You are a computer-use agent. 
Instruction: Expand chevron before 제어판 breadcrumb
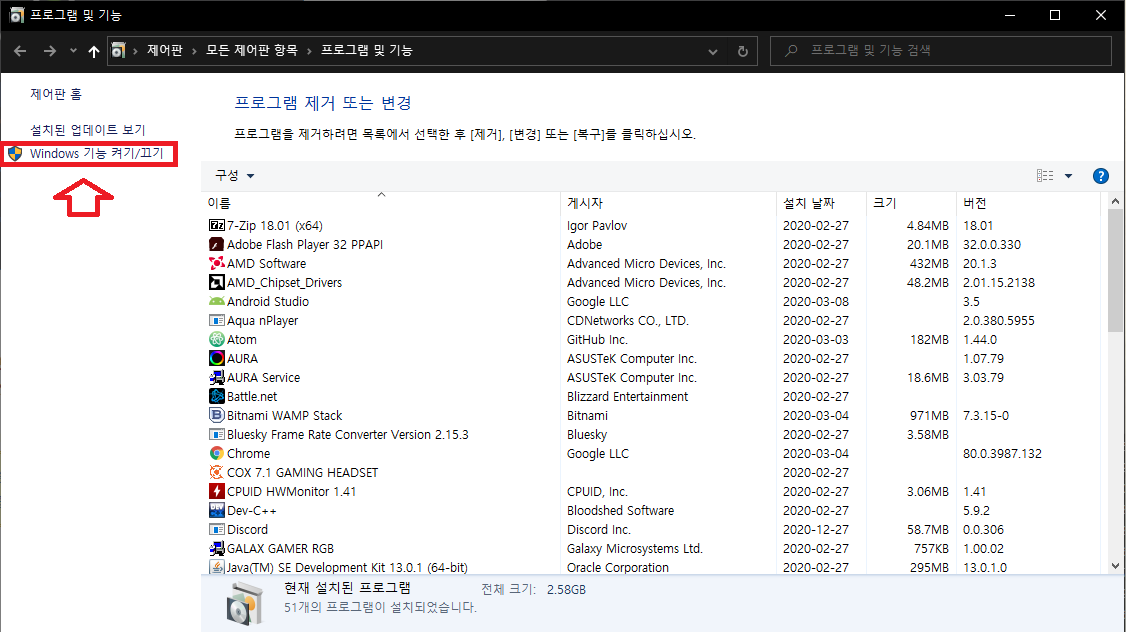point(135,51)
